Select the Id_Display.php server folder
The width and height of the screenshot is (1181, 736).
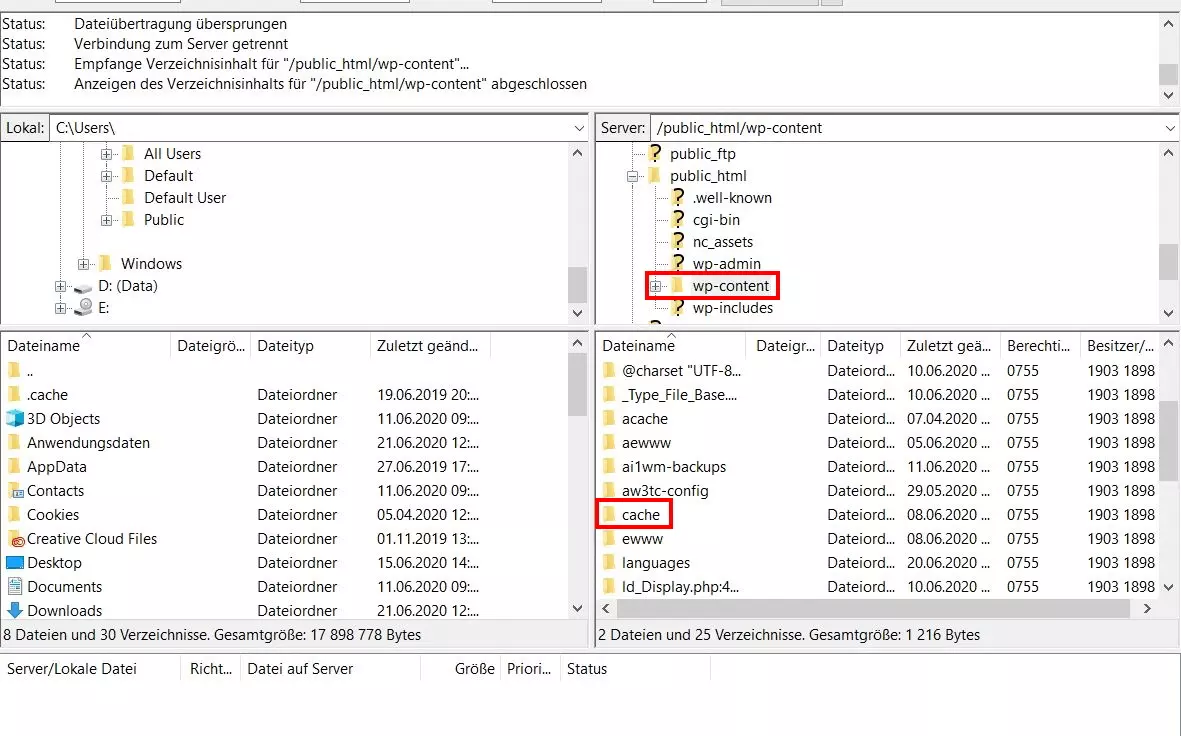[x=680, y=587]
